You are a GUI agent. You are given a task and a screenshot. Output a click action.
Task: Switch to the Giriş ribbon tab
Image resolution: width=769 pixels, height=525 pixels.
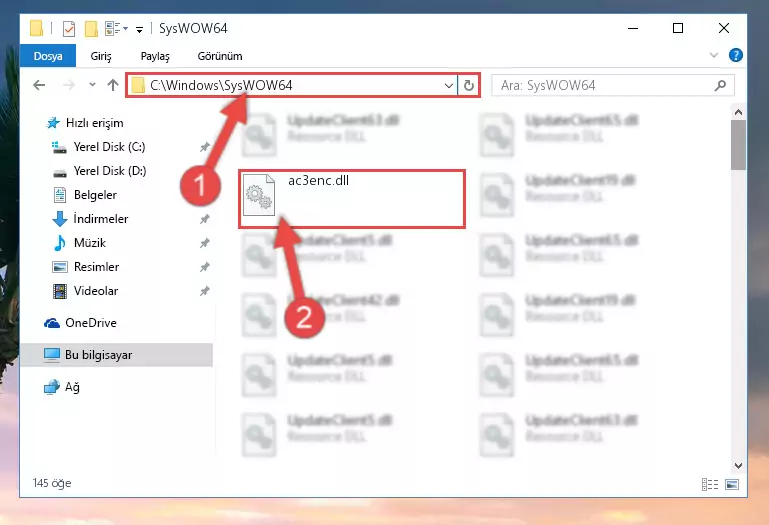[x=101, y=56]
